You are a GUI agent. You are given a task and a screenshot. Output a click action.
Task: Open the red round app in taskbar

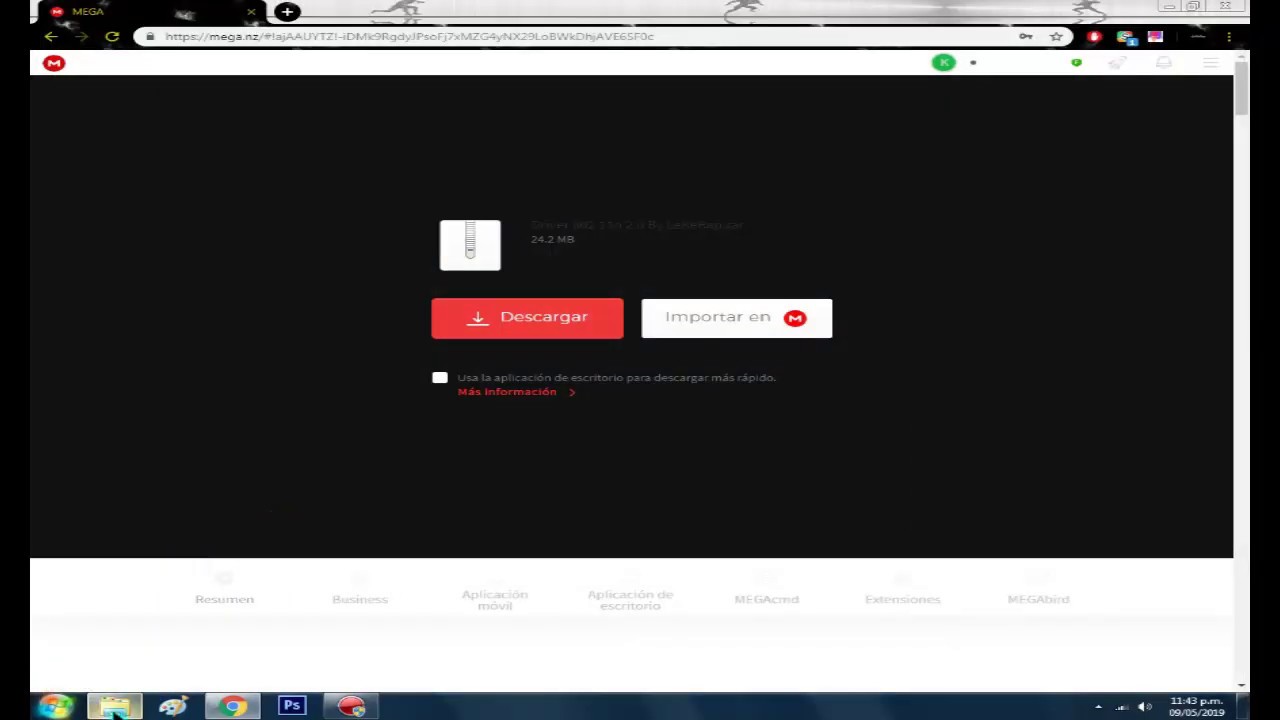click(351, 707)
